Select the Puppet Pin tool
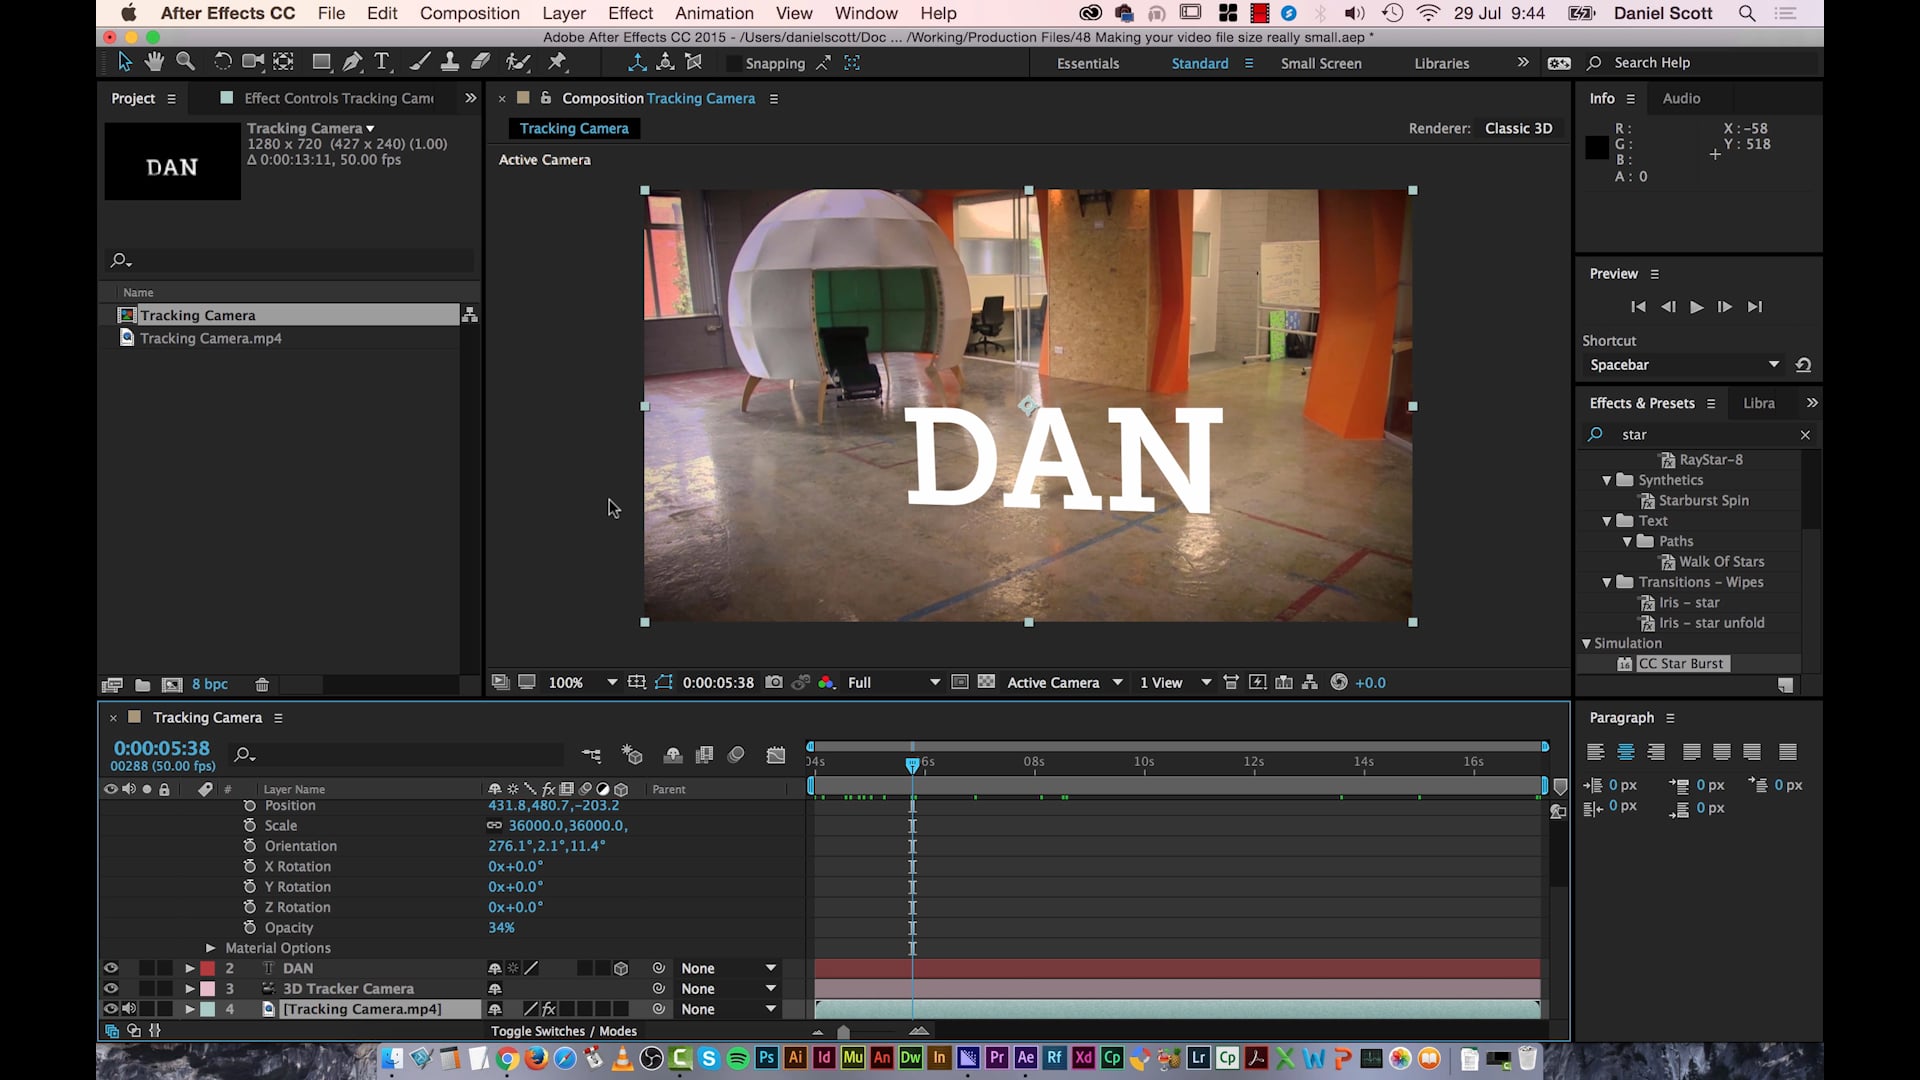 pyautogui.click(x=557, y=62)
